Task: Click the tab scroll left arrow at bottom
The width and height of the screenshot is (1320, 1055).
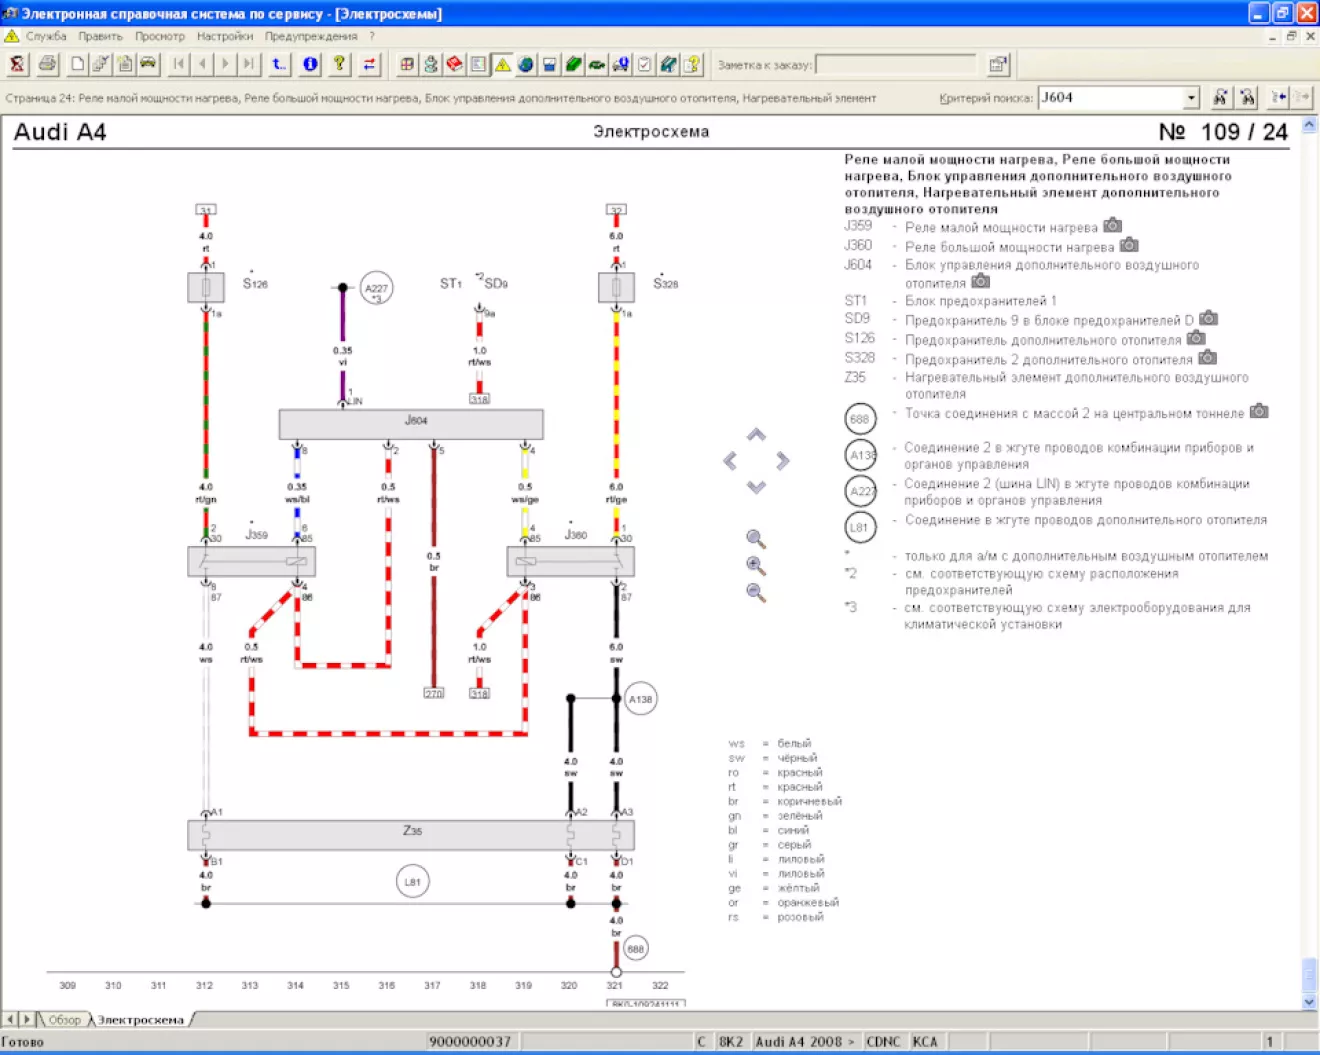Action: click(10, 1019)
